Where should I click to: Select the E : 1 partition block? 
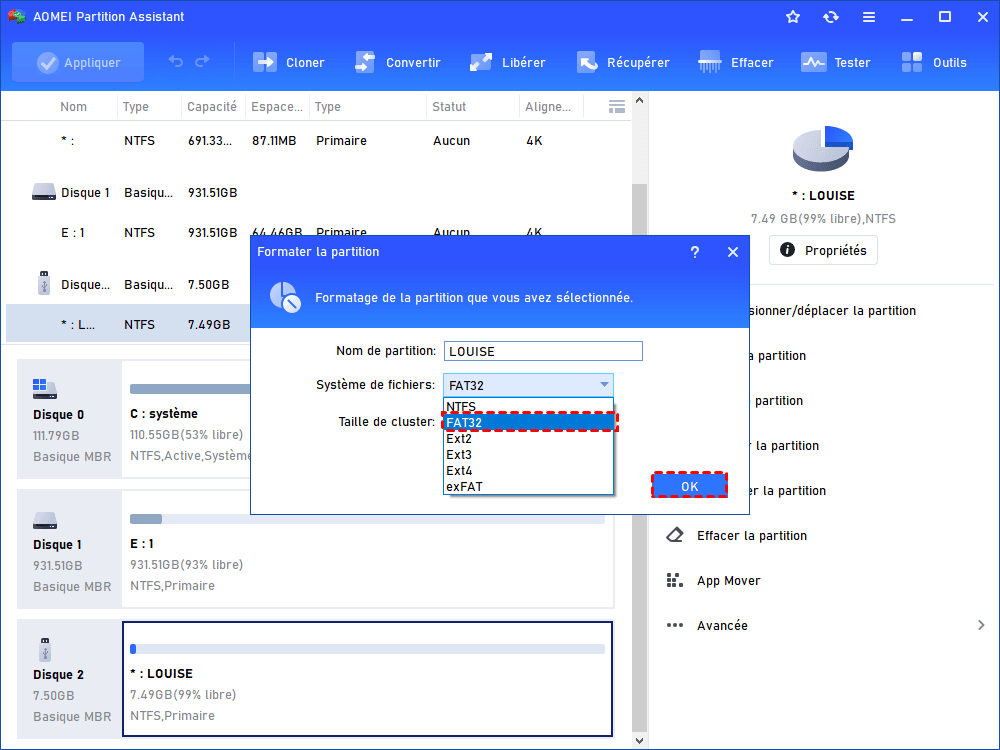click(367, 550)
